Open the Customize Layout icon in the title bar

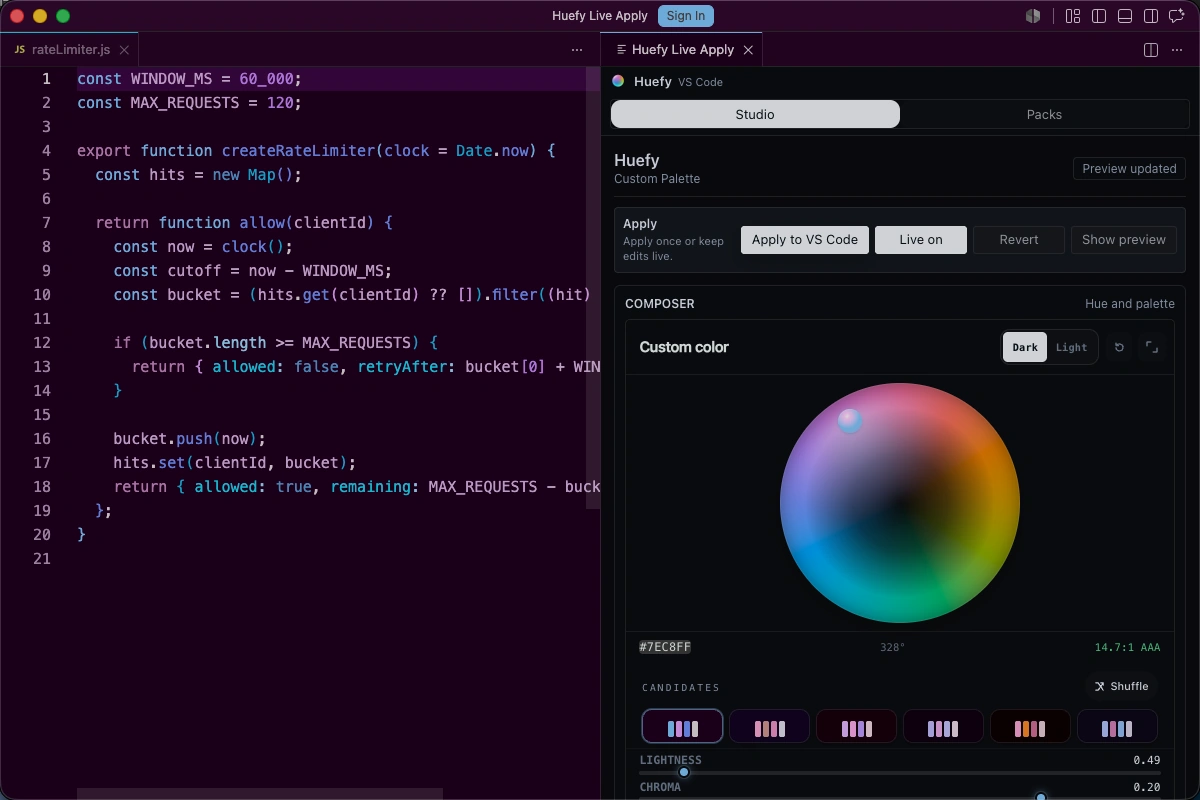pos(1073,16)
